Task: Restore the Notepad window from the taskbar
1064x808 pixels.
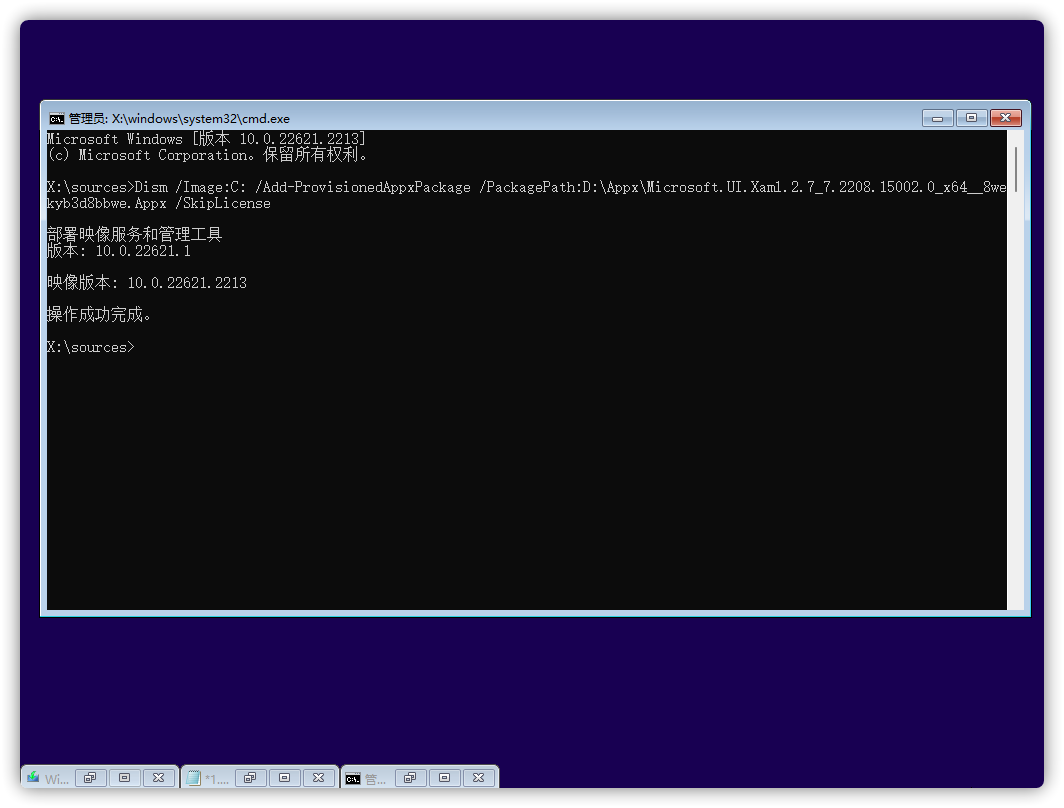Action: [x=251, y=777]
